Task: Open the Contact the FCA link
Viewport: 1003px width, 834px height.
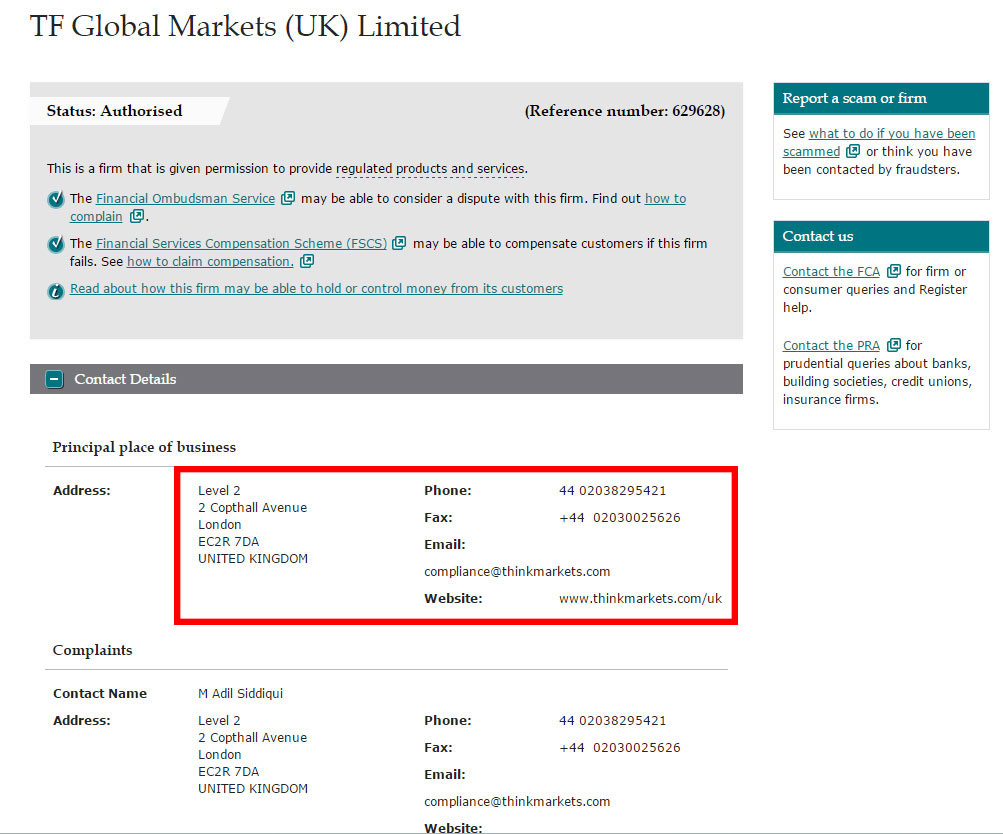Action: (831, 272)
